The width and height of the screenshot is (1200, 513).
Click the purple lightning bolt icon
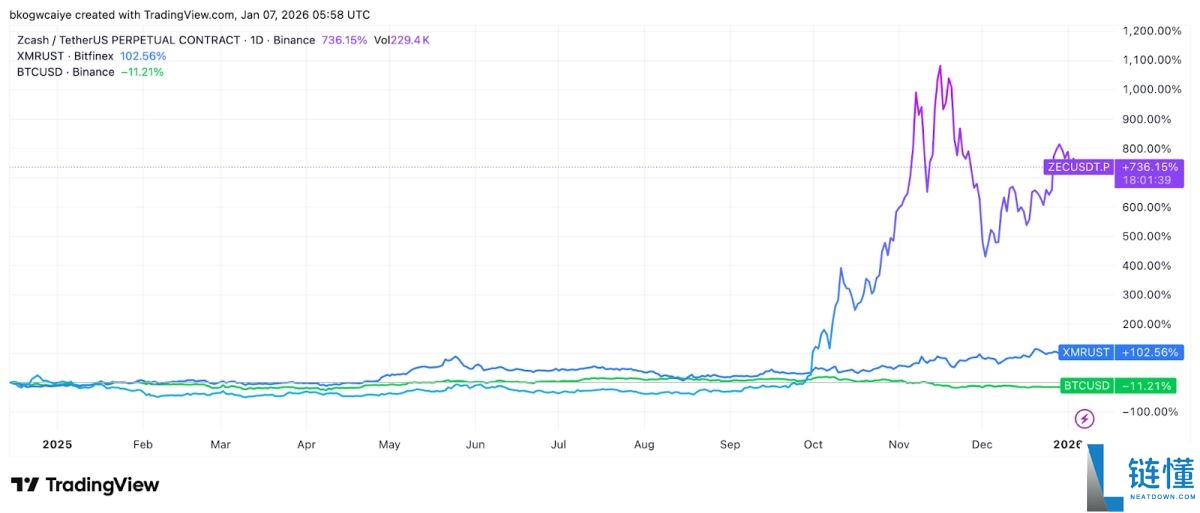1083,418
